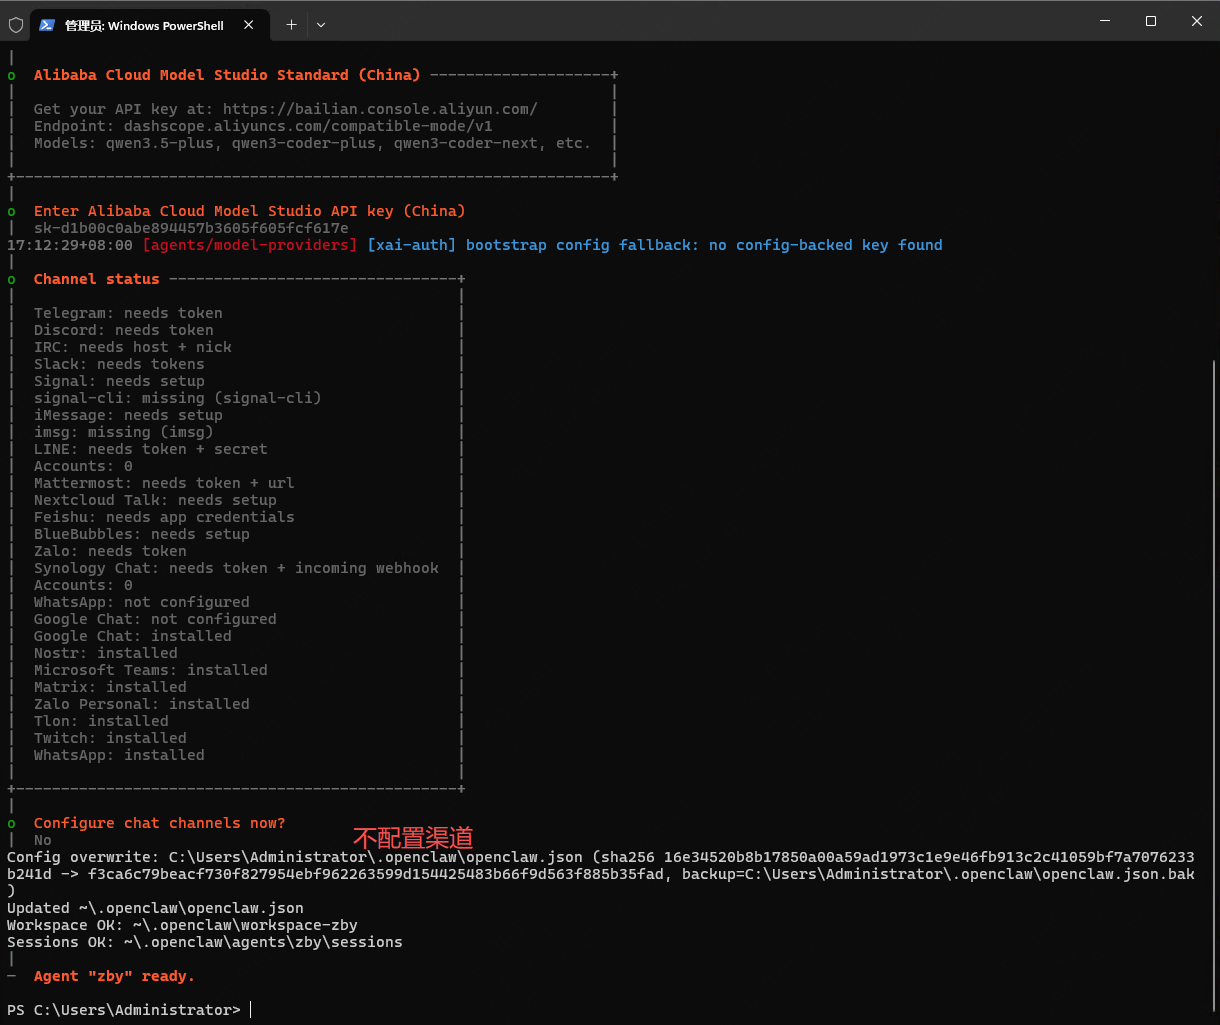Click the Mattermost: needs token + url line
The image size is (1220, 1025).
164,483
